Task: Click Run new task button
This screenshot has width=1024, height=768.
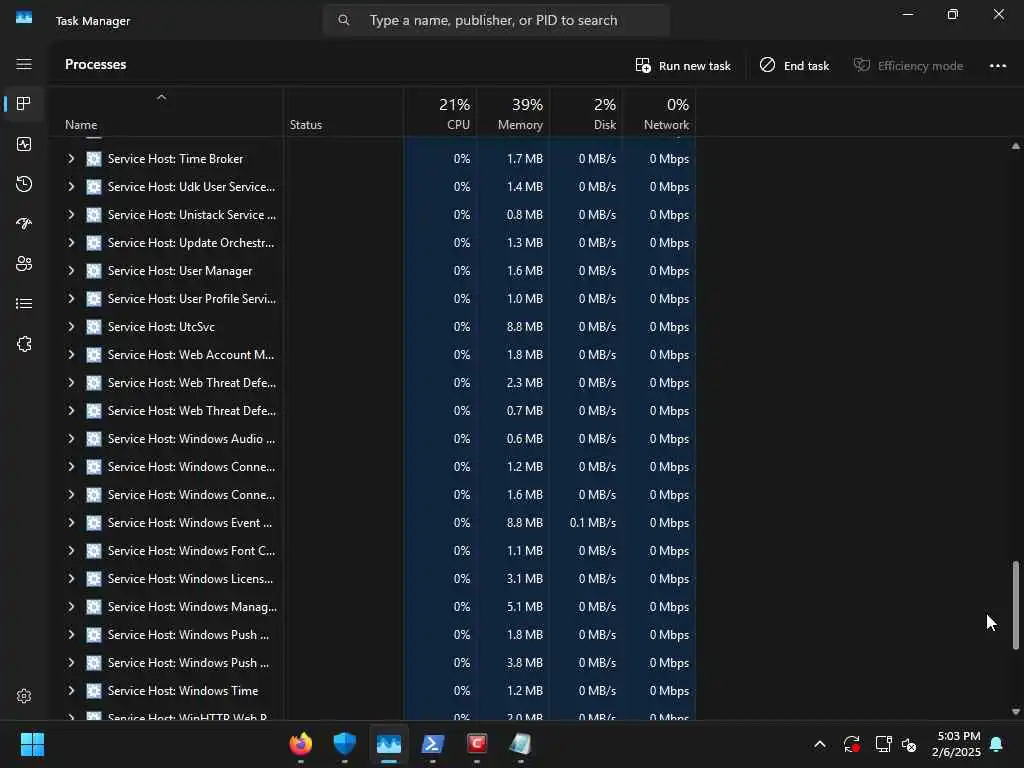Action: tap(682, 65)
